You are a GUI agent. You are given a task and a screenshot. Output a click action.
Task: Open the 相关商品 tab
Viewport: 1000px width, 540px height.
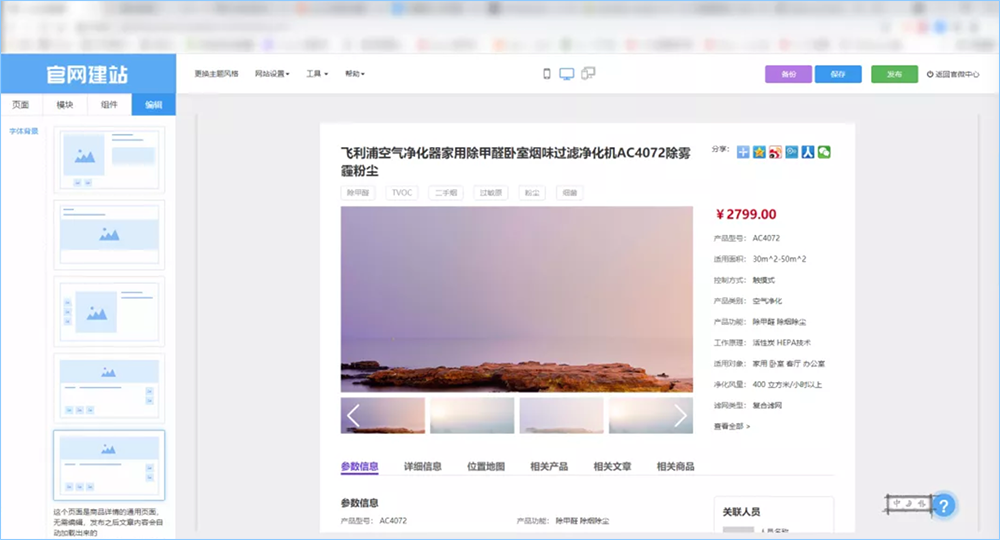[x=675, y=466]
